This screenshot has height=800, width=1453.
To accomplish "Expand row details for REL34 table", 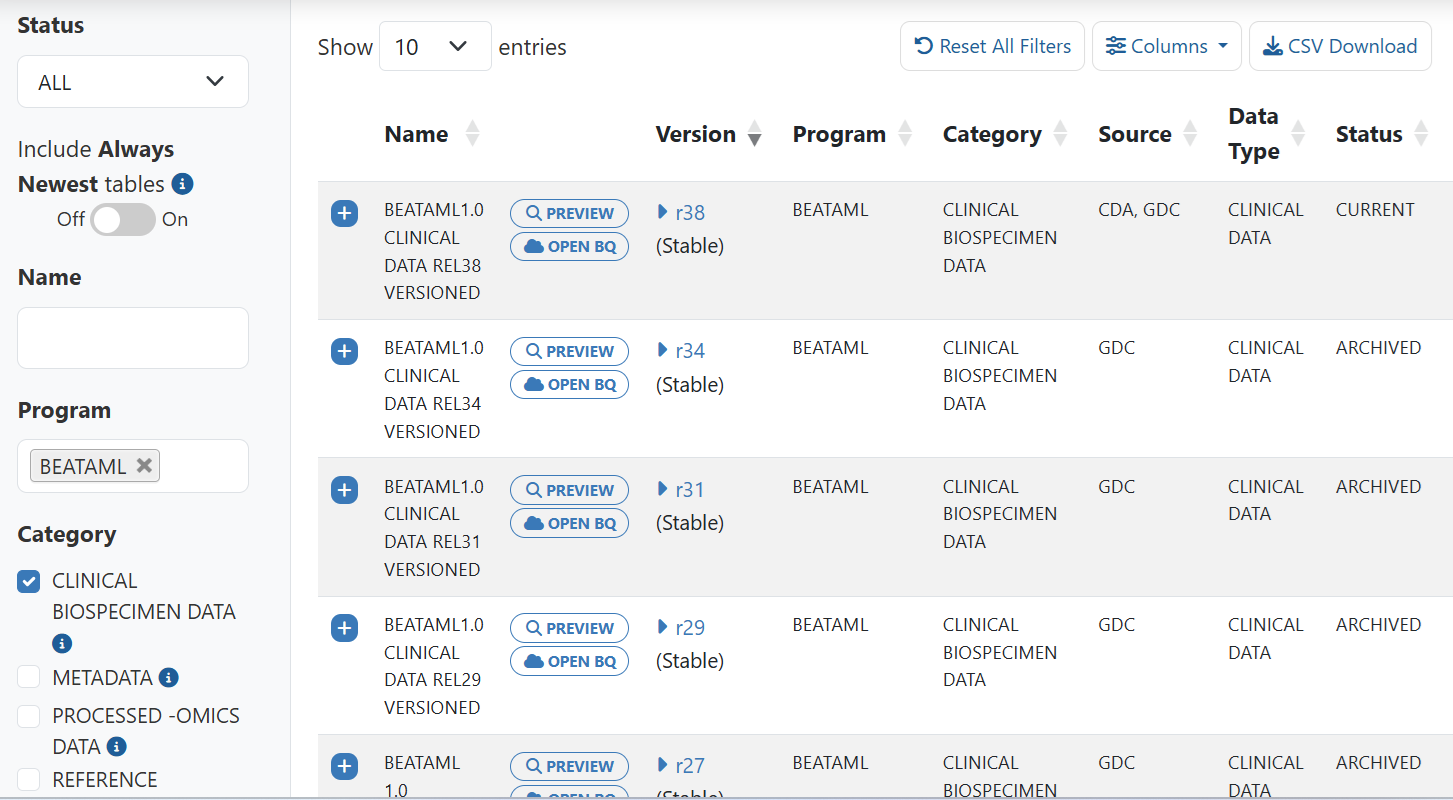I will pos(344,351).
